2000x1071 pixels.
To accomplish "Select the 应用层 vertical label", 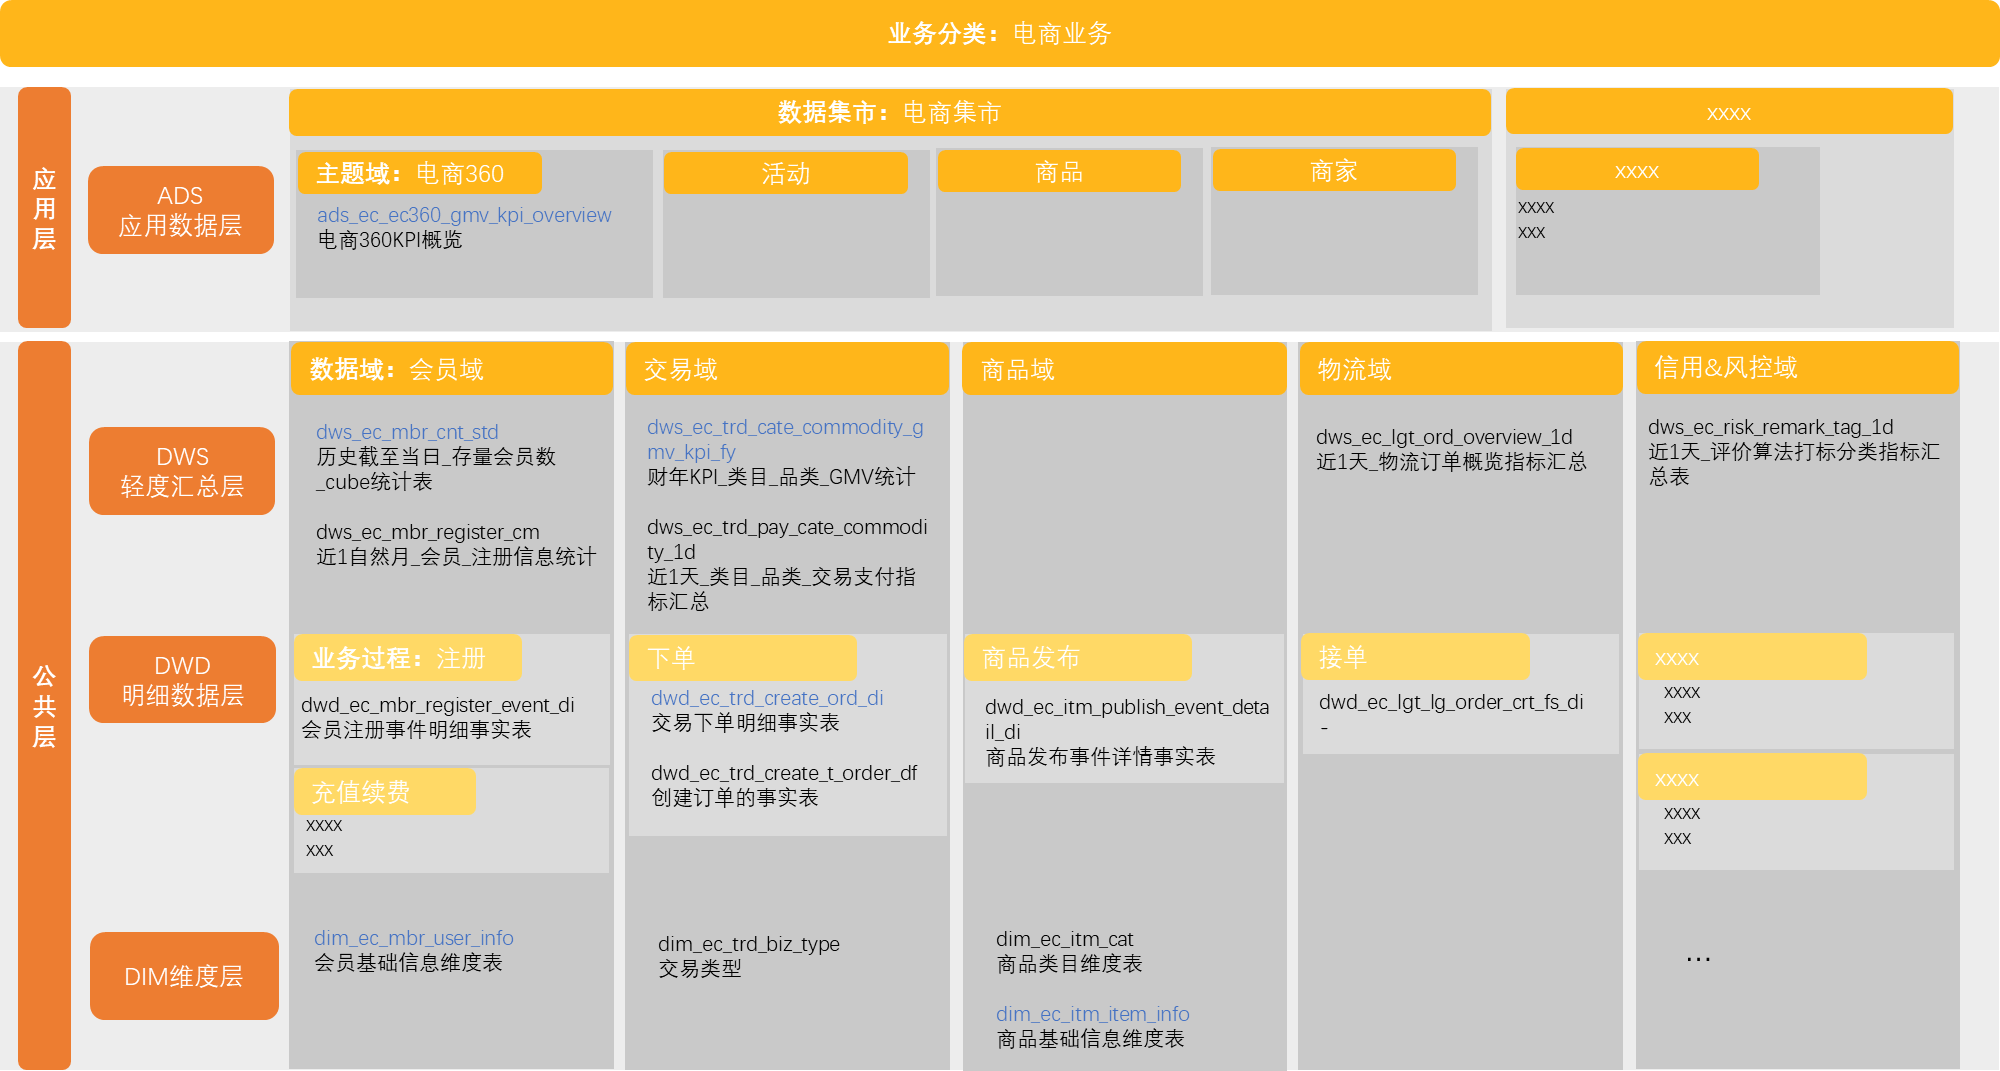I will pos(44,208).
